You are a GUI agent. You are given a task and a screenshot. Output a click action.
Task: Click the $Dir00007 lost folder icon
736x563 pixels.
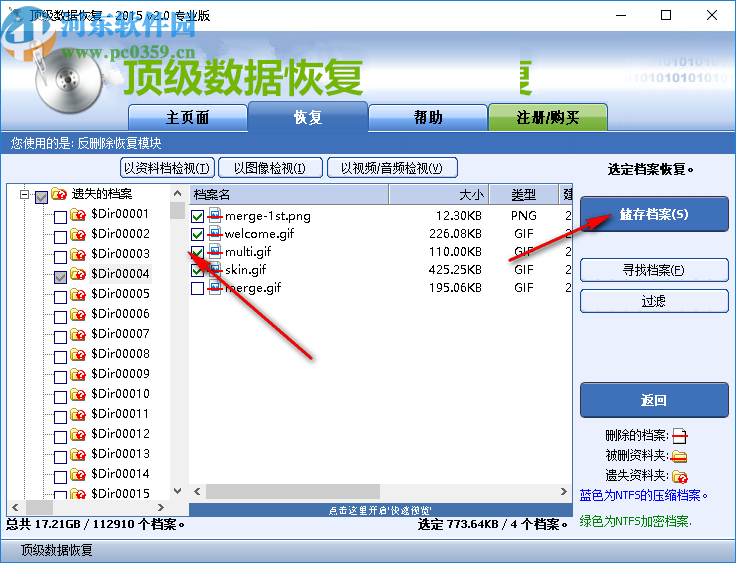pos(78,334)
